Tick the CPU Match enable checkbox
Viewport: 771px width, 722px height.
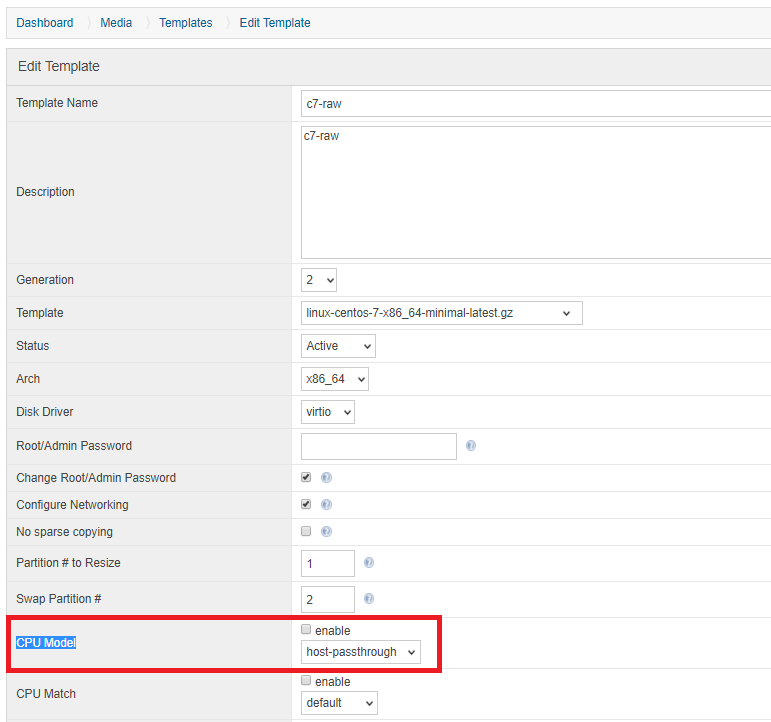pos(306,681)
